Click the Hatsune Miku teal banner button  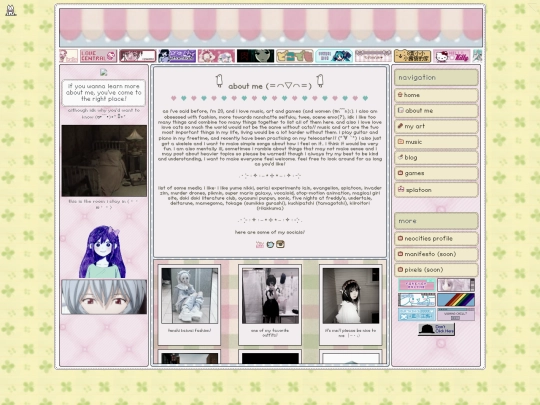(x=334, y=56)
